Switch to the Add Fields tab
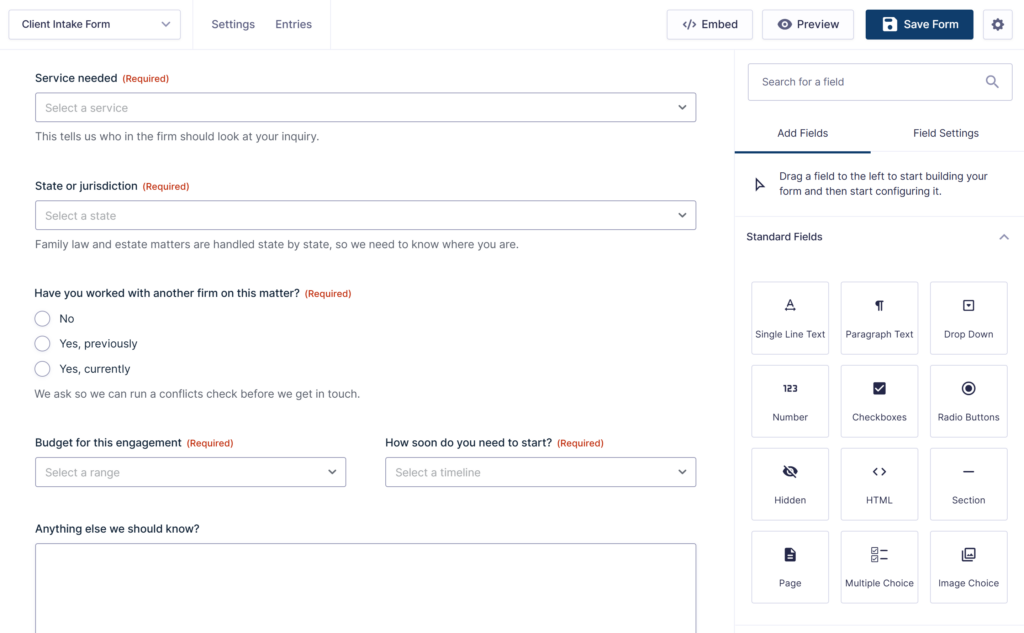This screenshot has width=1024, height=633. click(x=802, y=133)
